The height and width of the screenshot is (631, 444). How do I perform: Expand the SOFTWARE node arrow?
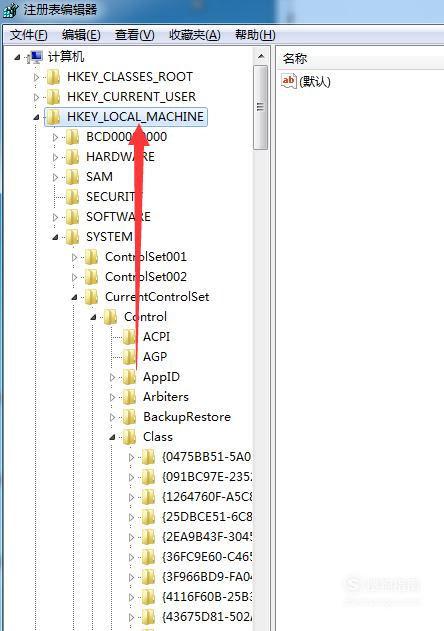point(56,217)
